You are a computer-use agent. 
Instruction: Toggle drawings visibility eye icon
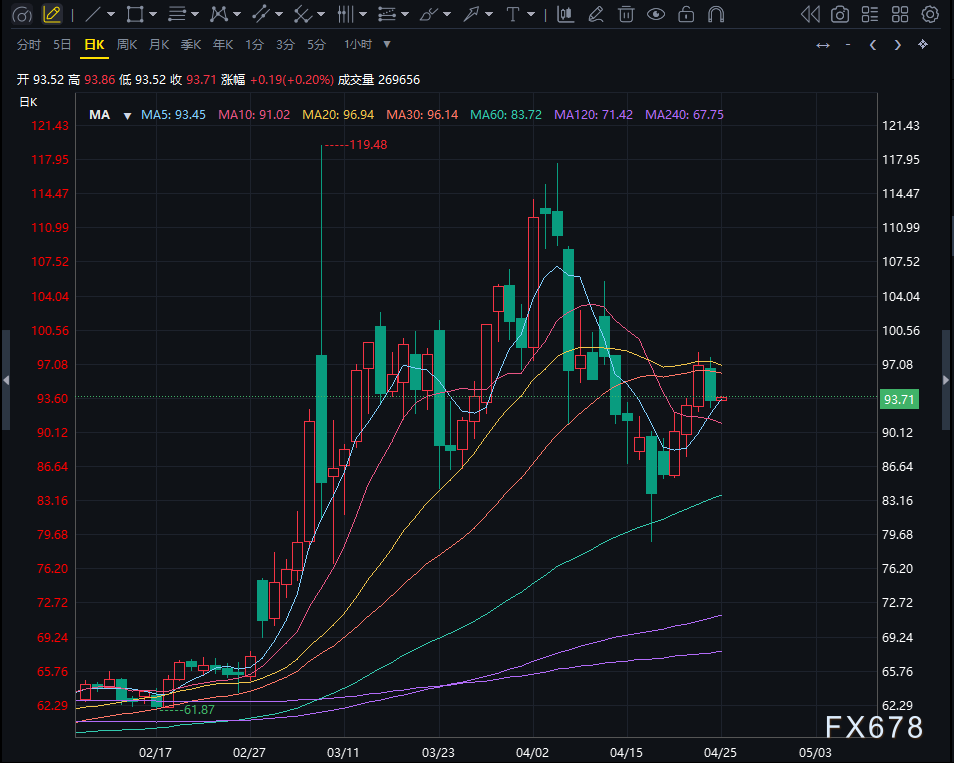click(x=656, y=14)
